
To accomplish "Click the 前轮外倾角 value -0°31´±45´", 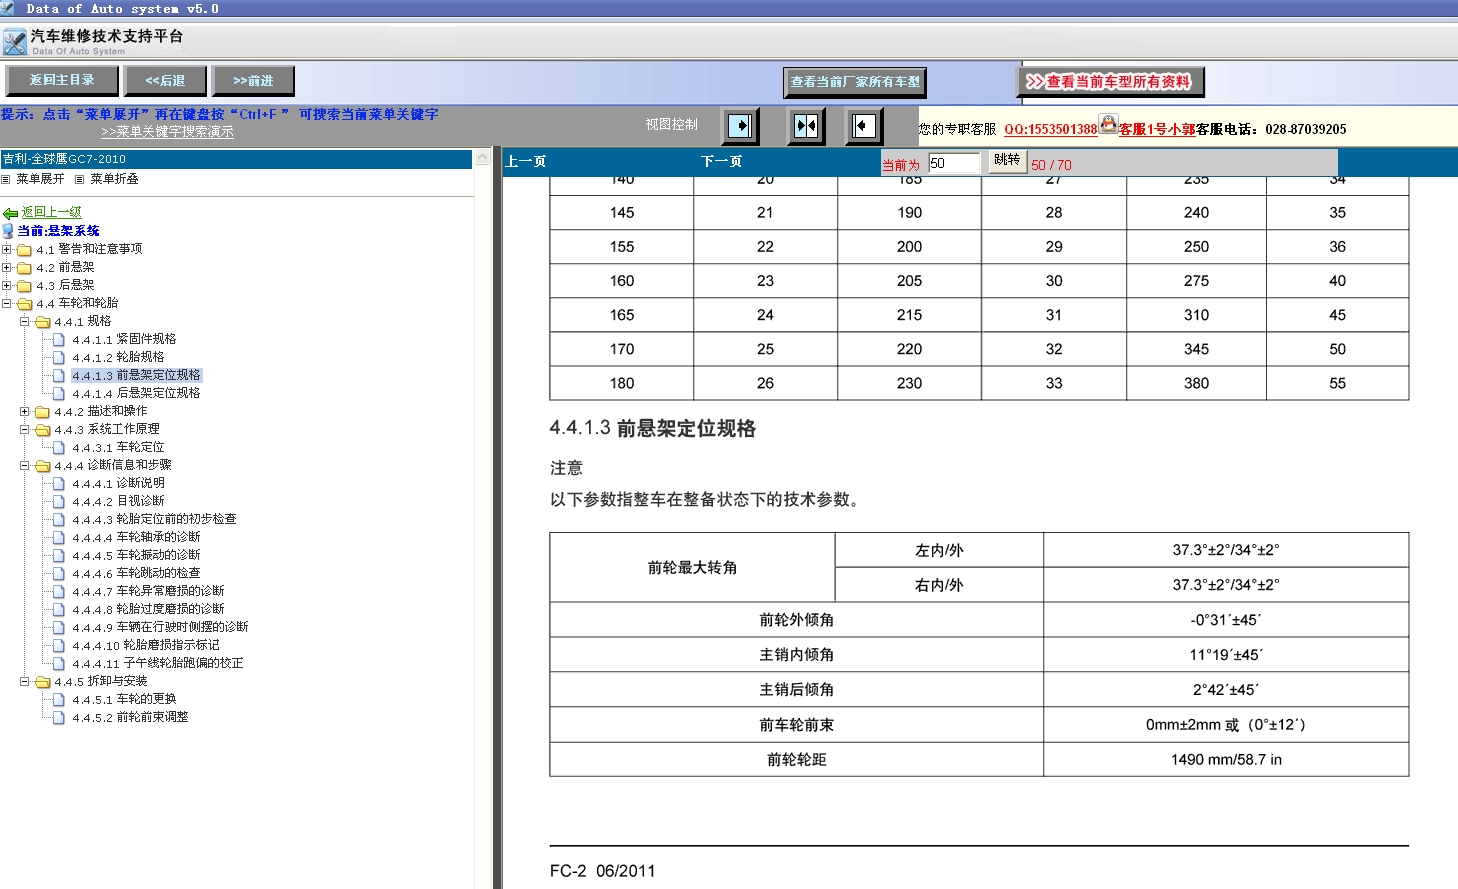I will tap(1226, 619).
